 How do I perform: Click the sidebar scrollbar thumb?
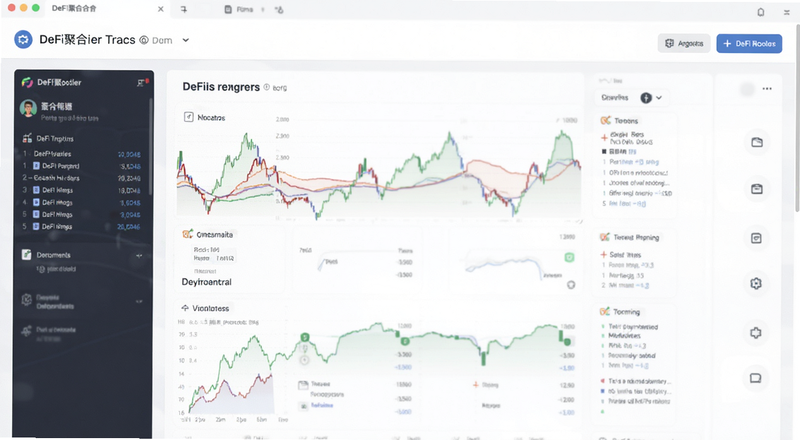pyautogui.click(x=151, y=146)
